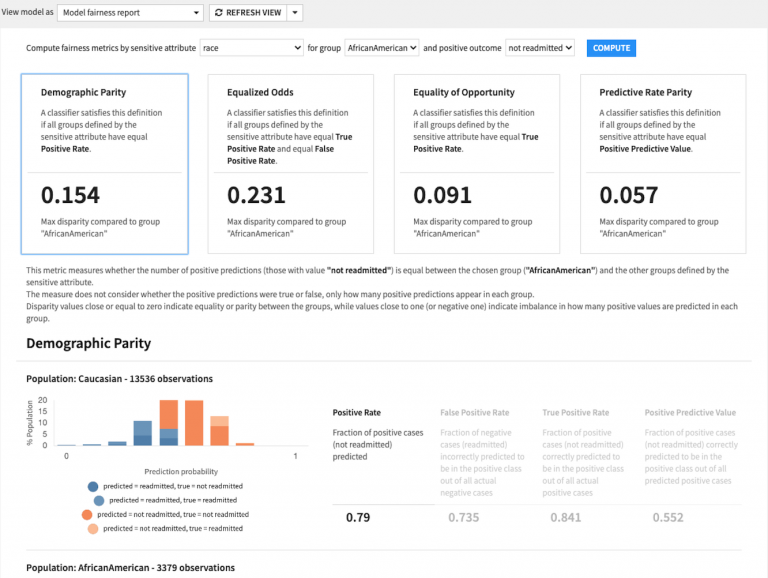Select the False Positive Rate column
Screen dimensions: 768x578
click(x=475, y=413)
